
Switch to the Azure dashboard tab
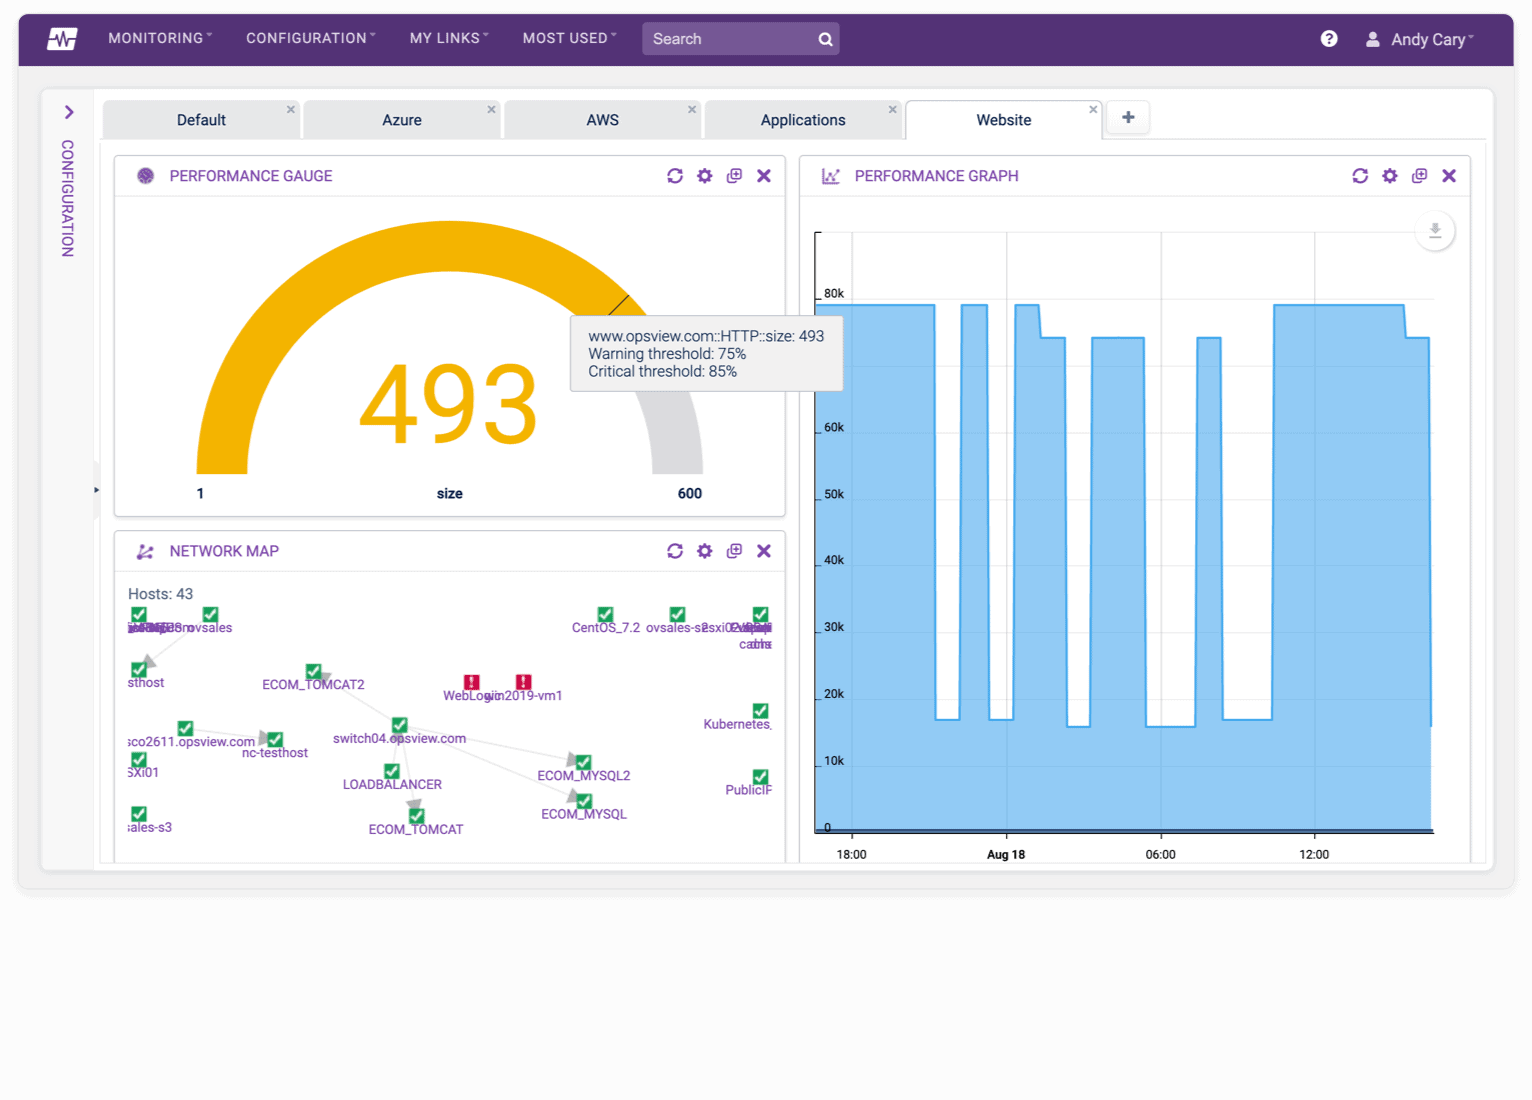click(x=402, y=120)
